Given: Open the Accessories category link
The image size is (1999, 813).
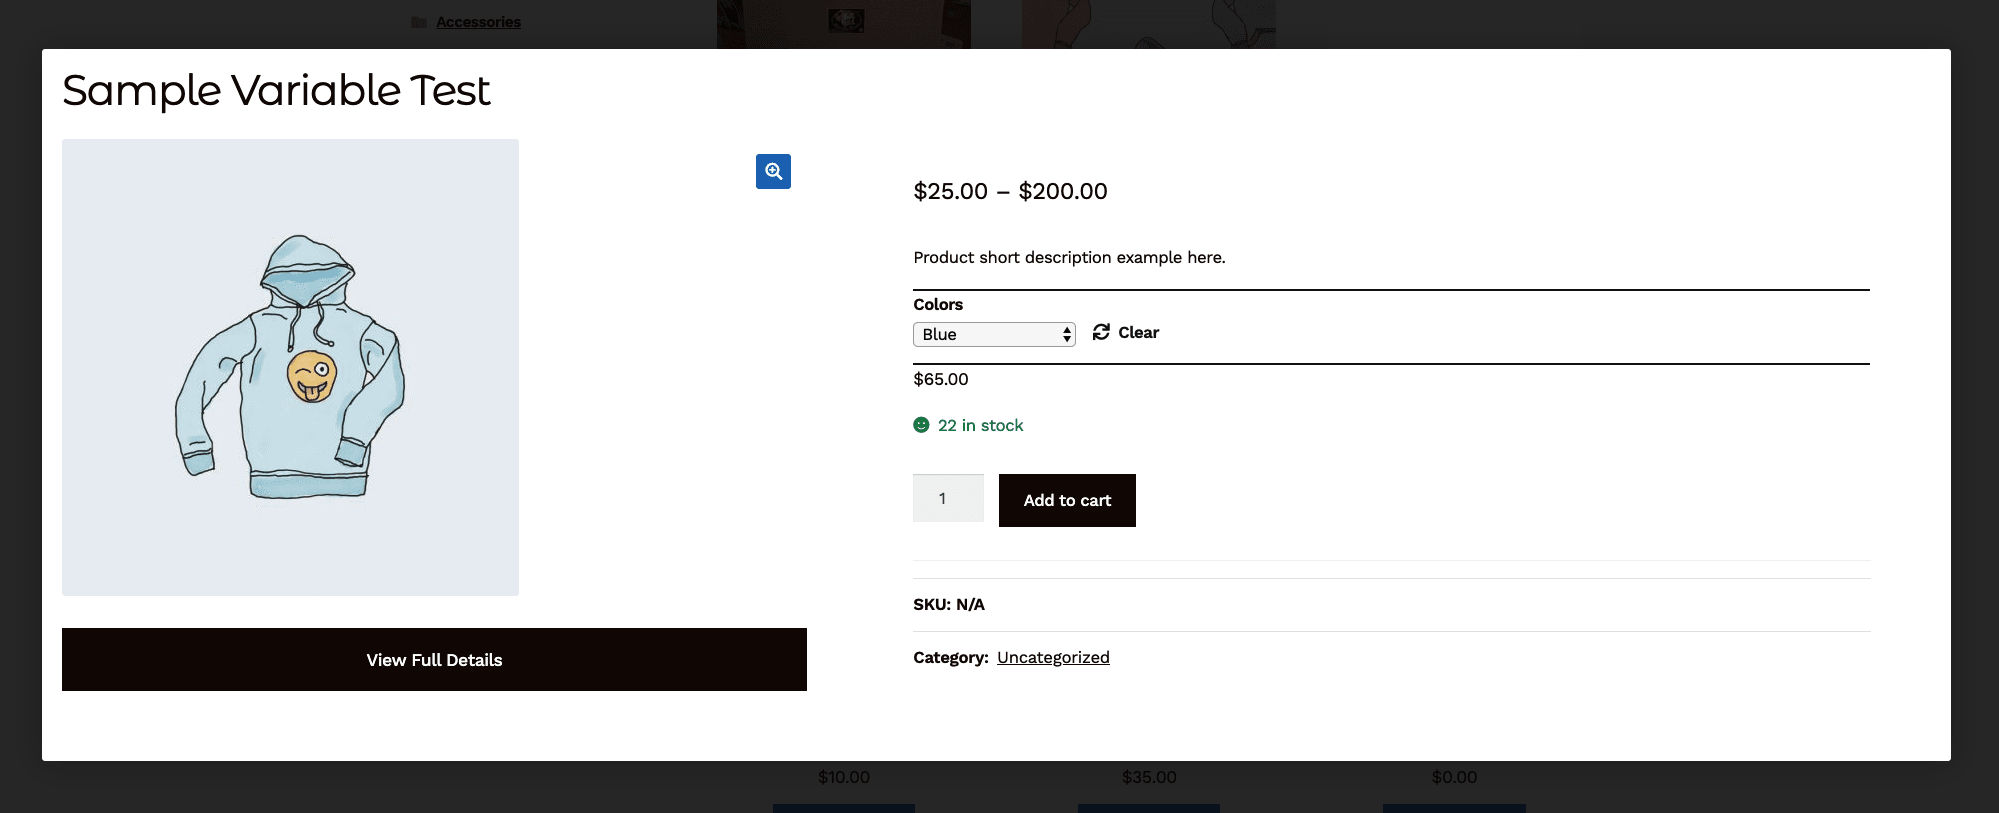Looking at the screenshot, I should click(478, 21).
